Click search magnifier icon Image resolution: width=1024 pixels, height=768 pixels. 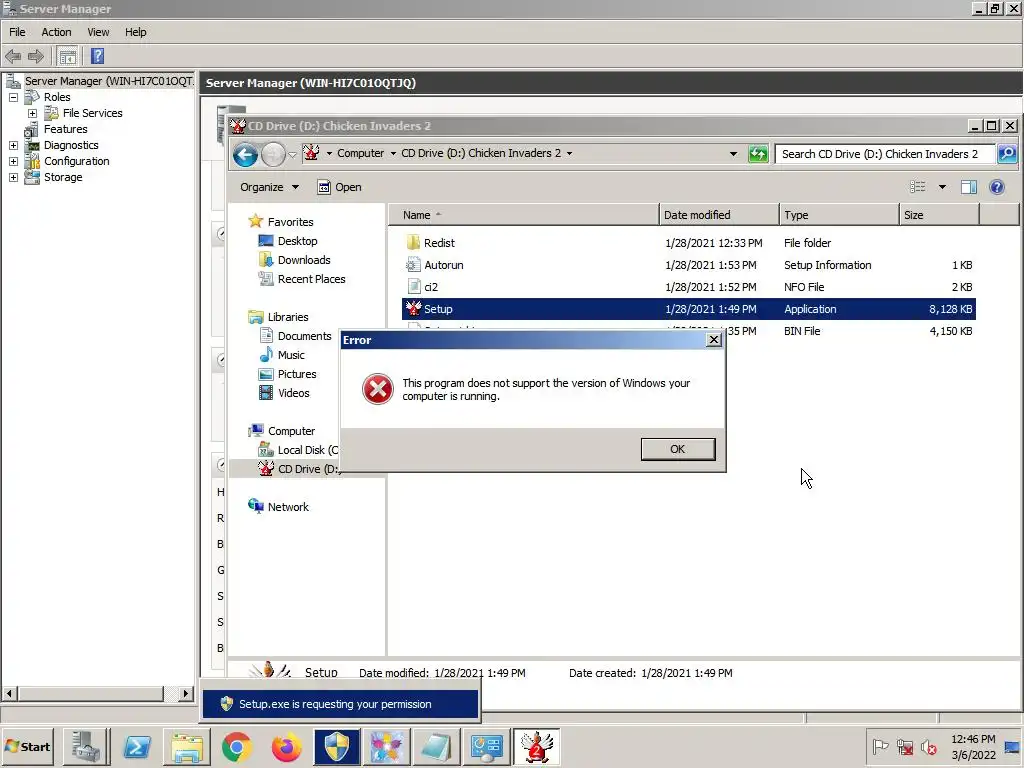tap(1007, 154)
